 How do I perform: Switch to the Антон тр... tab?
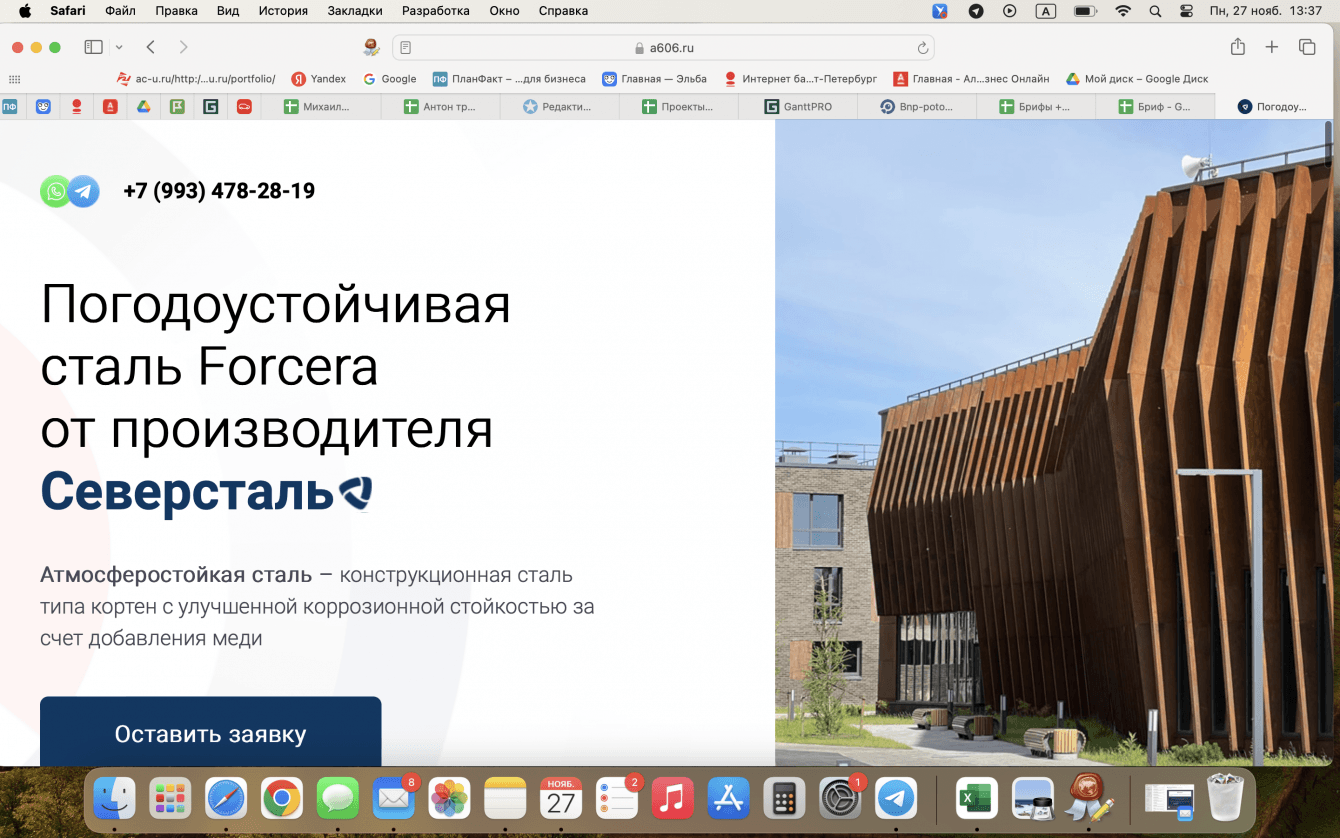pos(440,107)
